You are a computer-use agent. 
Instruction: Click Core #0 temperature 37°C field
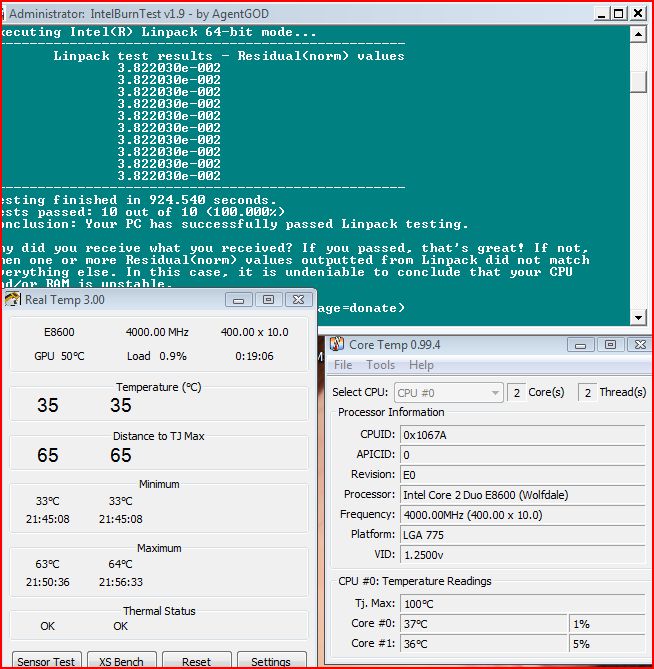(x=483, y=624)
